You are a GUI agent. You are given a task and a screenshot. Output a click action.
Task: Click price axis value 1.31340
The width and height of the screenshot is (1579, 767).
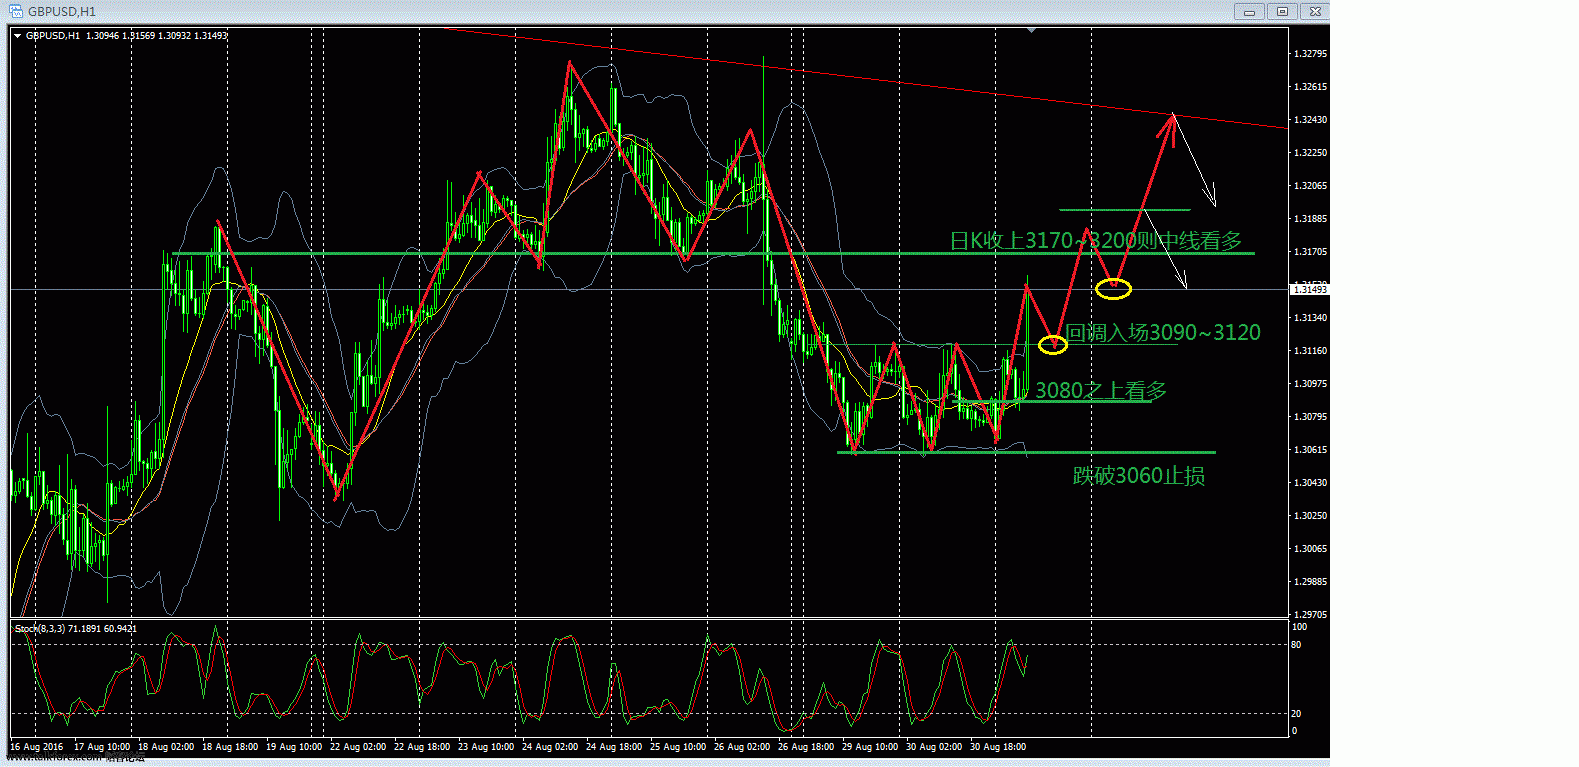coord(1310,318)
